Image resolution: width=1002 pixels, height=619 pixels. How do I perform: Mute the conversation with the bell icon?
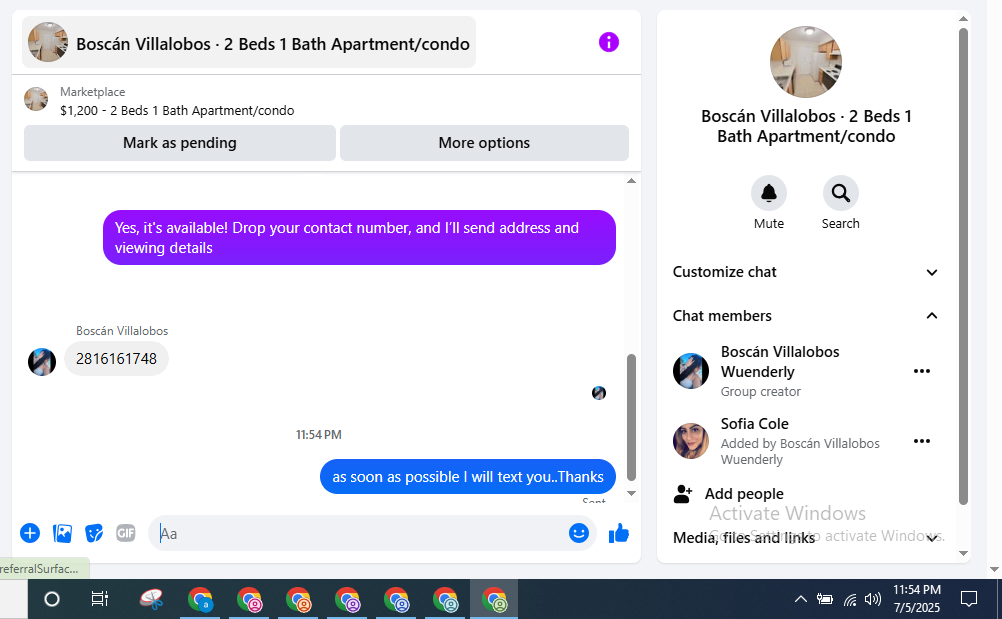(x=768, y=193)
